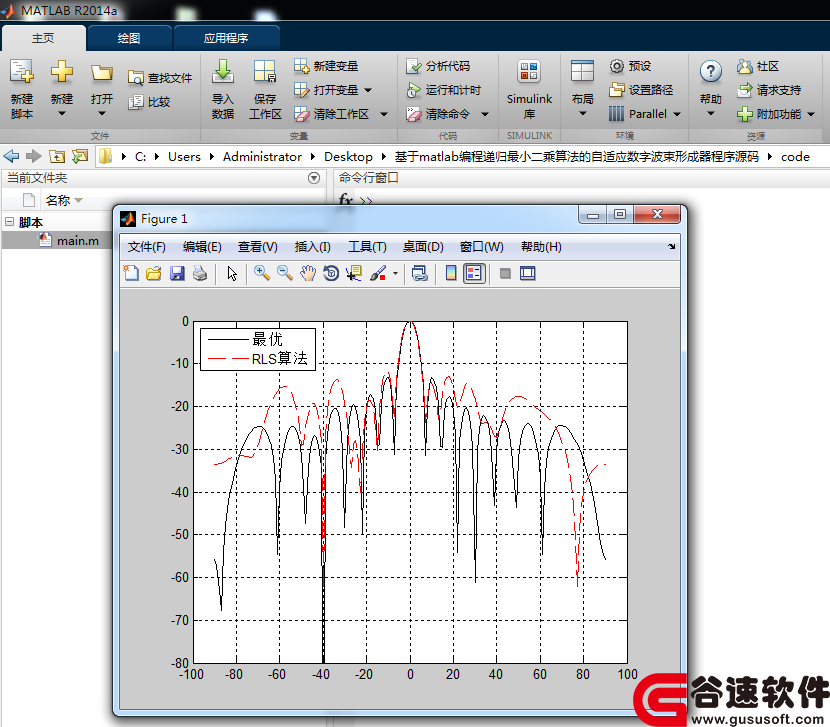Open Figure 1 Window (窗口) menu
This screenshot has height=727, width=830.
[x=482, y=247]
